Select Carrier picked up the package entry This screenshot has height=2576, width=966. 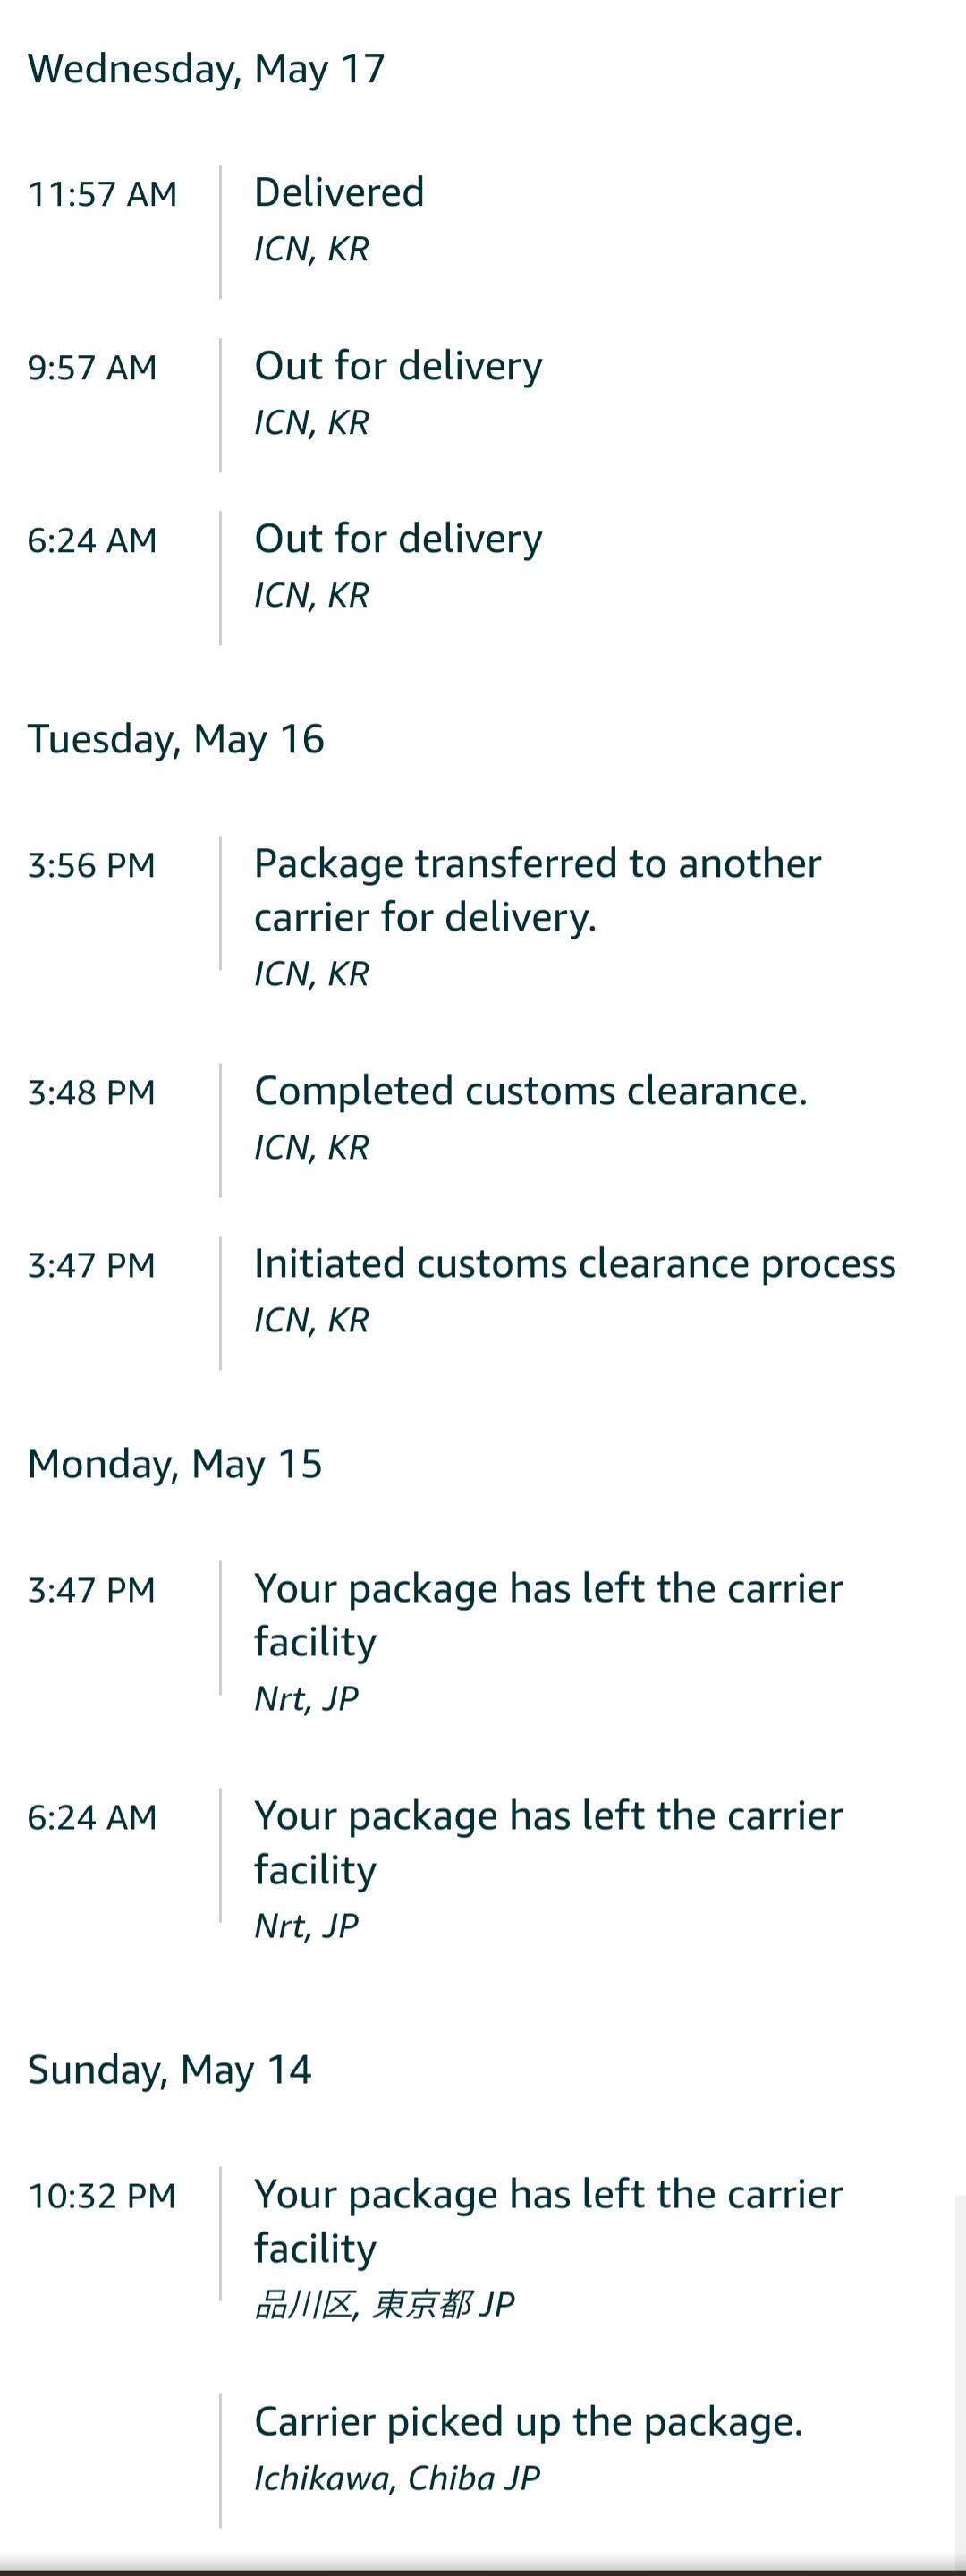(x=528, y=2421)
